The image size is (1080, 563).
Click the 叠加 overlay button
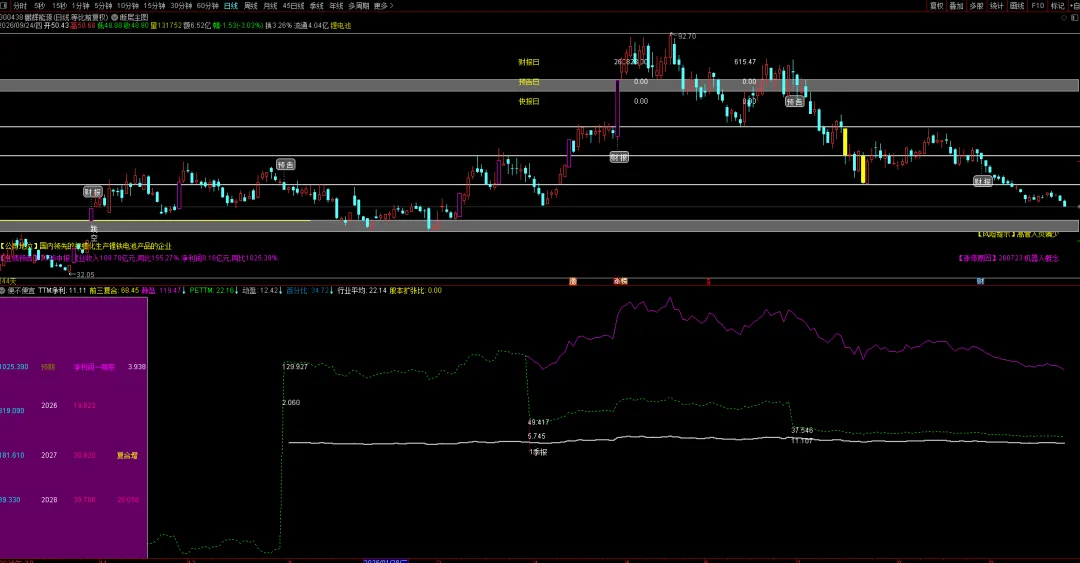(x=956, y=6)
